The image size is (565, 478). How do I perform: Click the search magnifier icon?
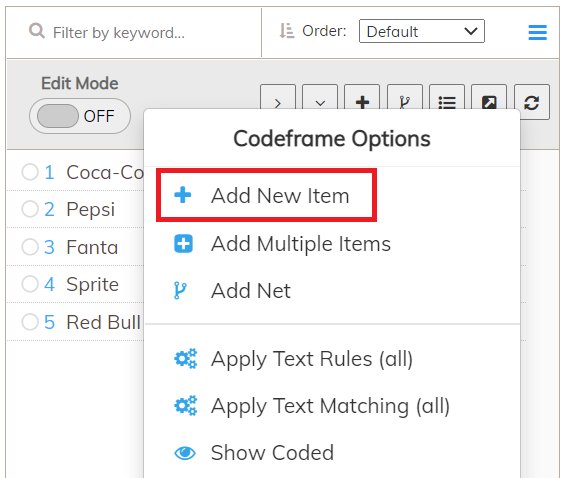tap(37, 31)
